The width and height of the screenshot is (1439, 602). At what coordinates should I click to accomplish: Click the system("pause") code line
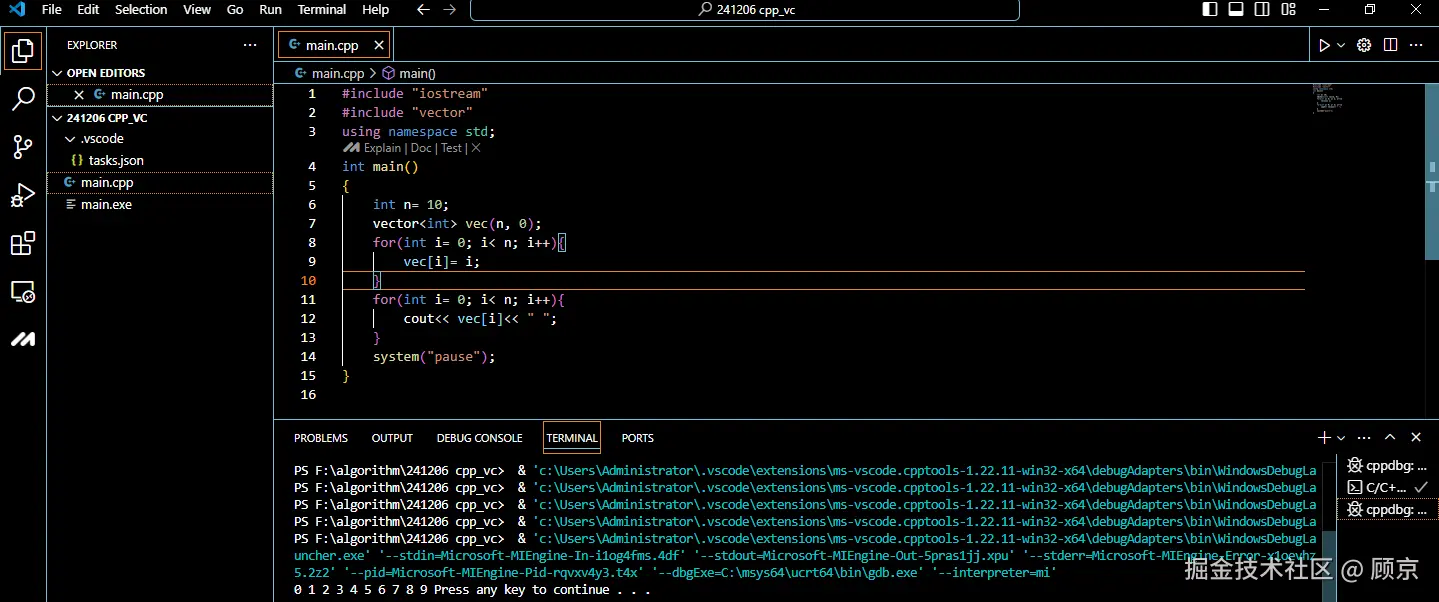pyautogui.click(x=434, y=357)
